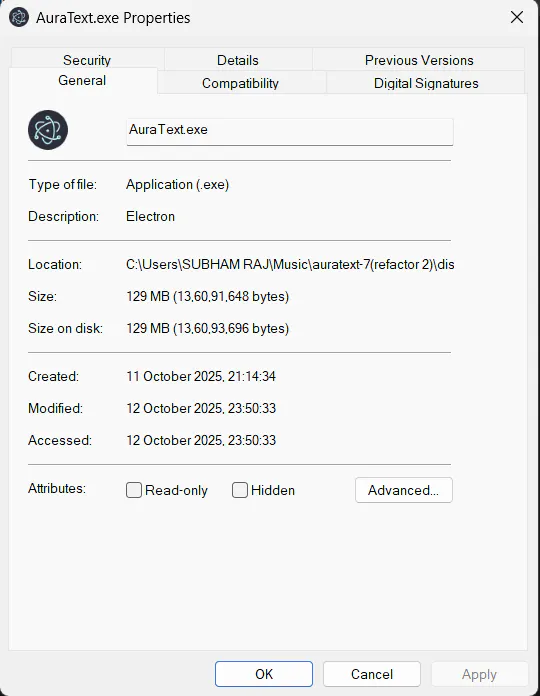Click the Type of file label
This screenshot has width=540, height=696.
pyautogui.click(x=63, y=184)
